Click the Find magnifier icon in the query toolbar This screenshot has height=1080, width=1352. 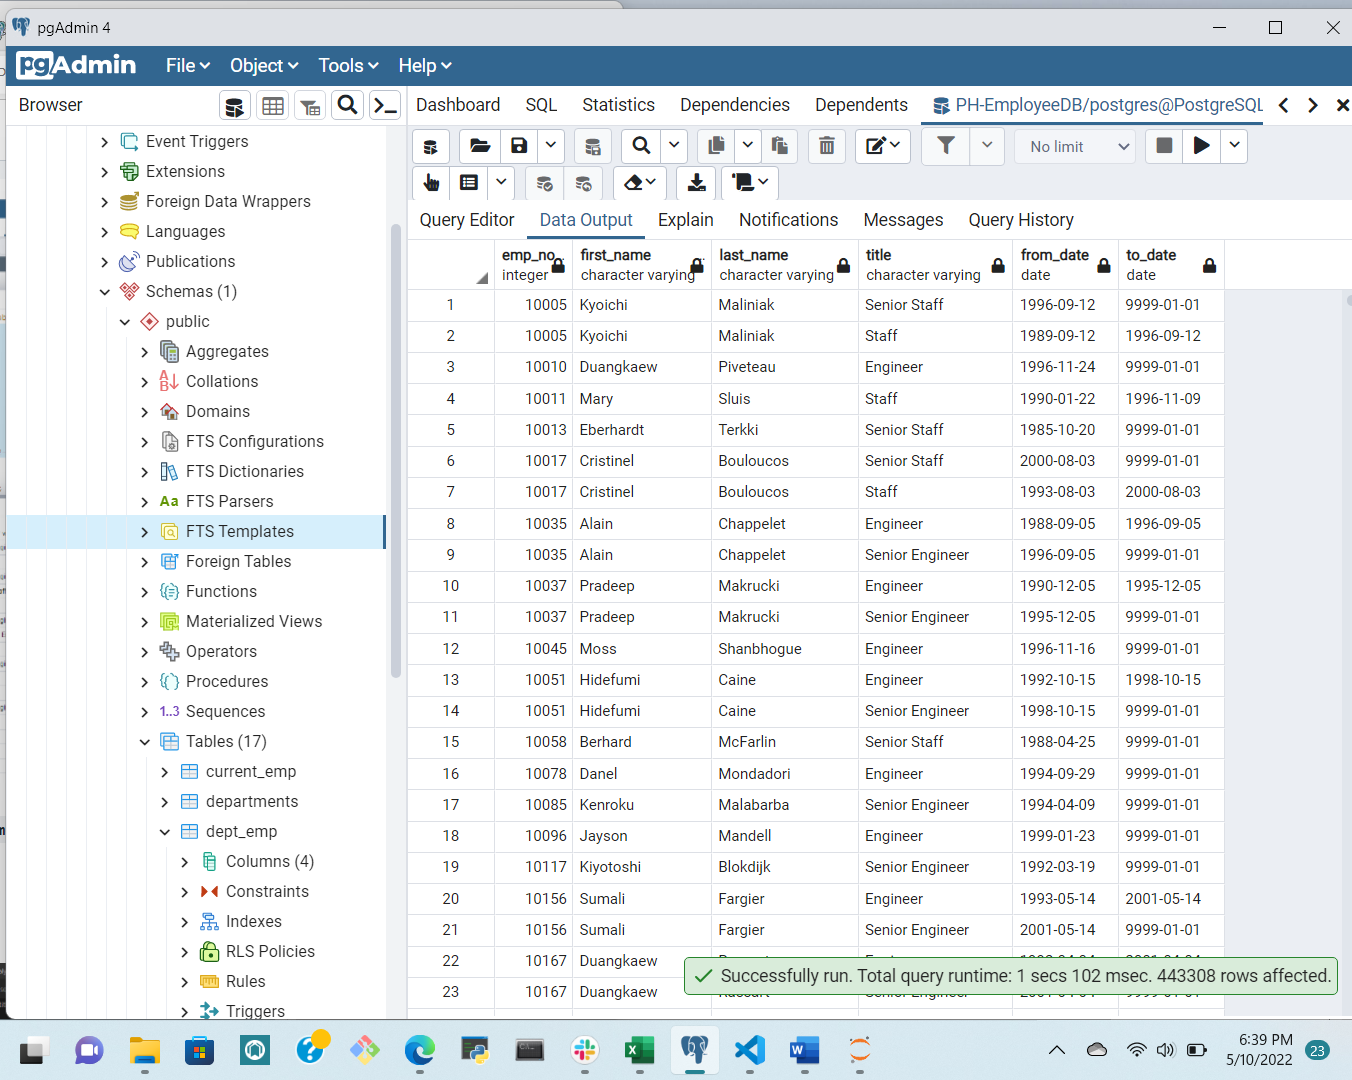click(x=641, y=146)
